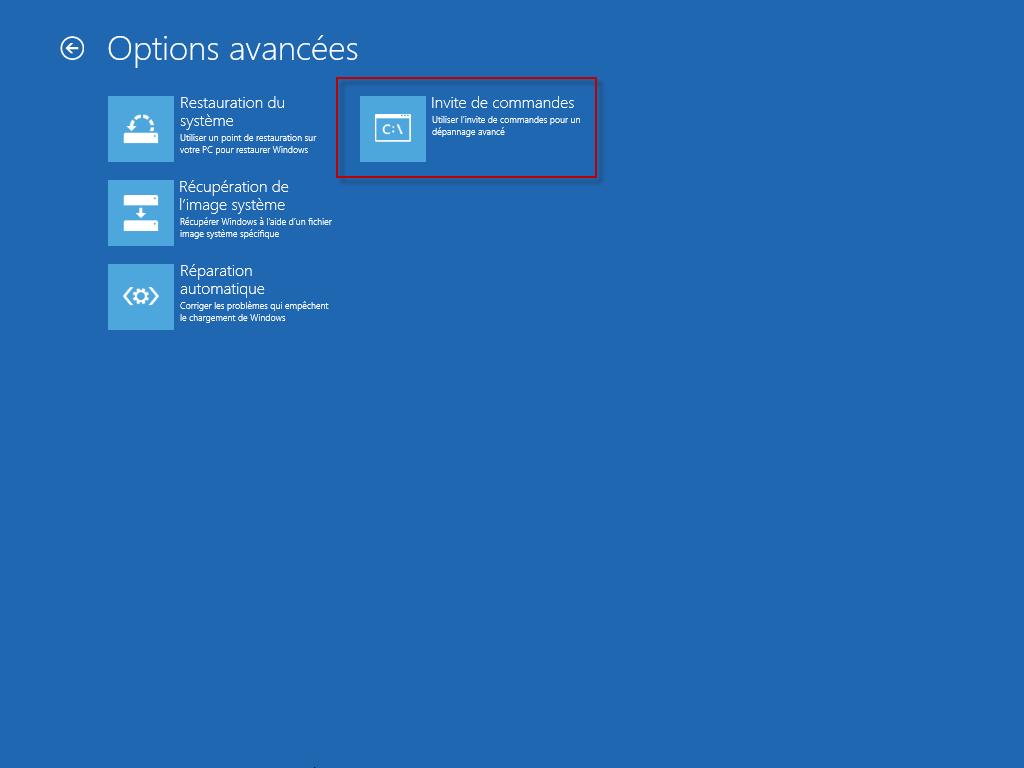Image resolution: width=1024 pixels, height=768 pixels.
Task: Open the Réparation automatique gear icon
Action: click(141, 296)
